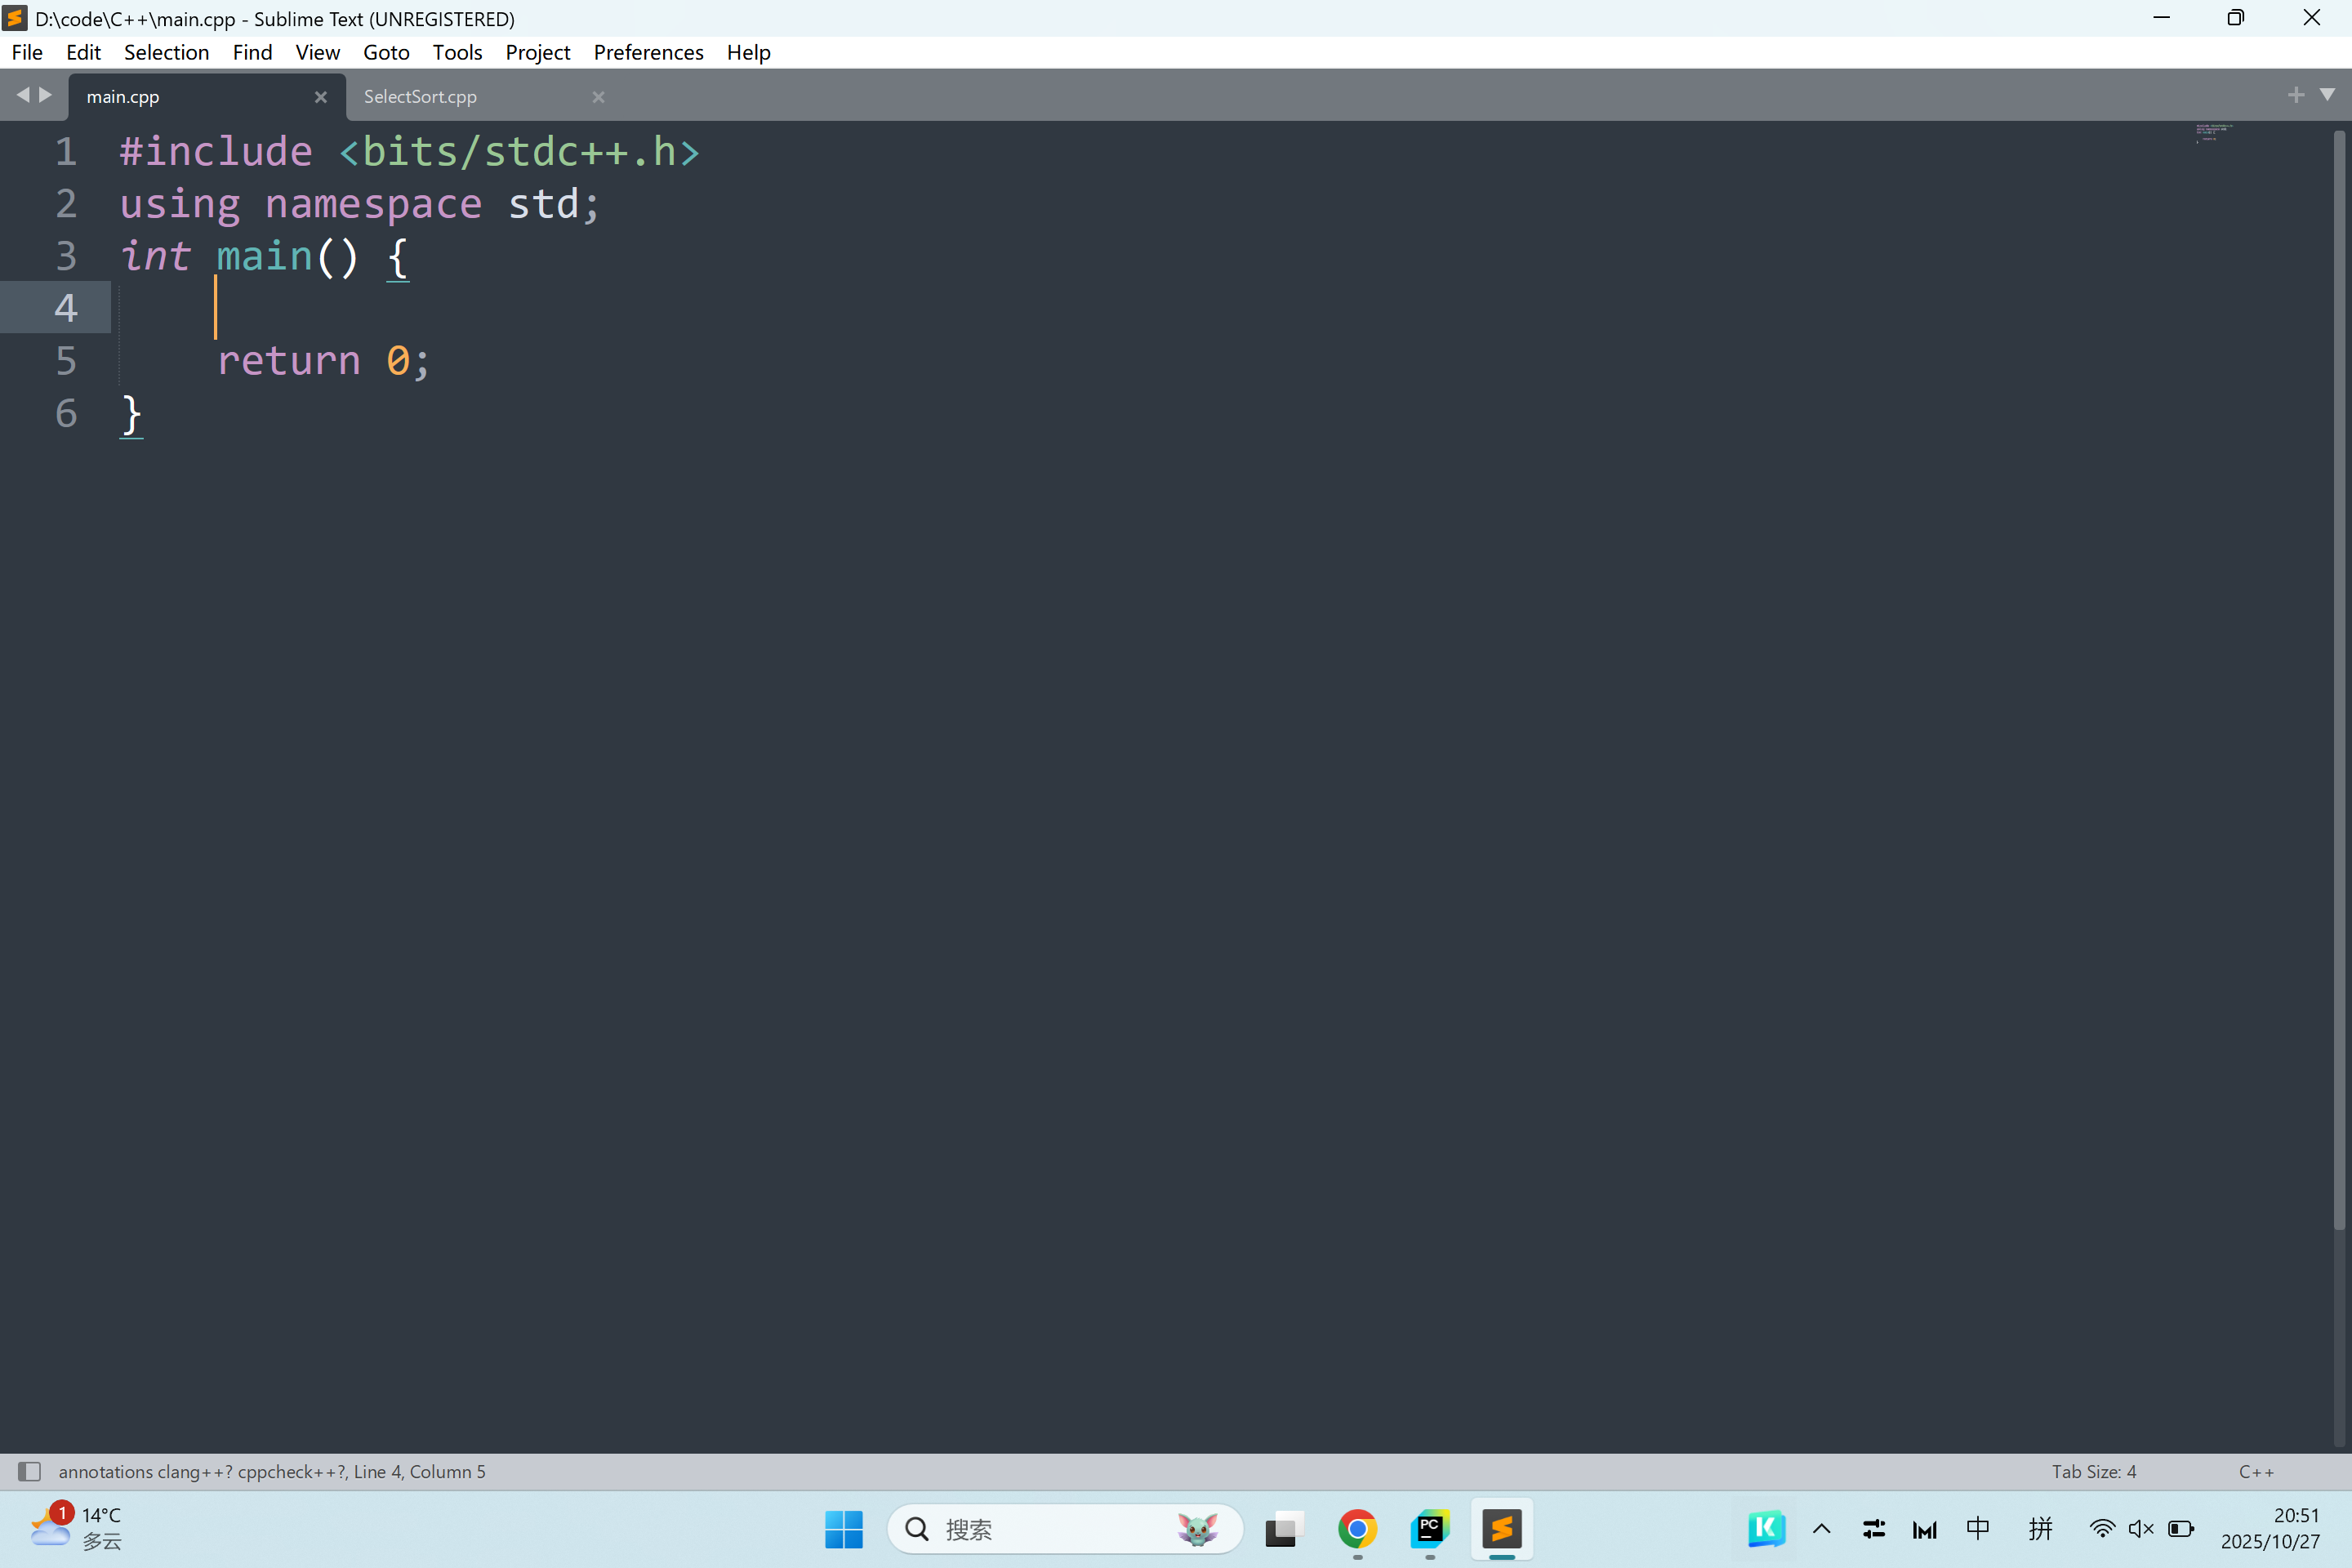Show hidden system tray icons
The image size is (2352, 1568).
coord(1821,1528)
